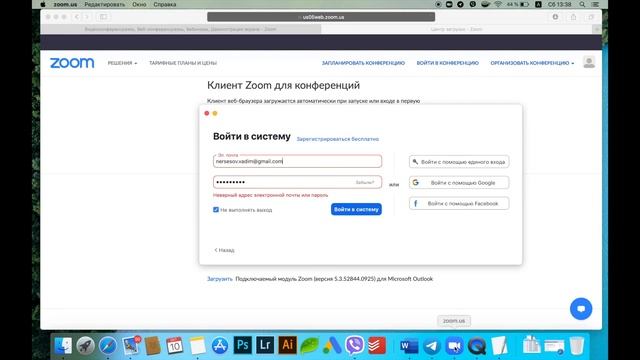Toggle the "Не выполнять выход" checkbox

(x=216, y=209)
